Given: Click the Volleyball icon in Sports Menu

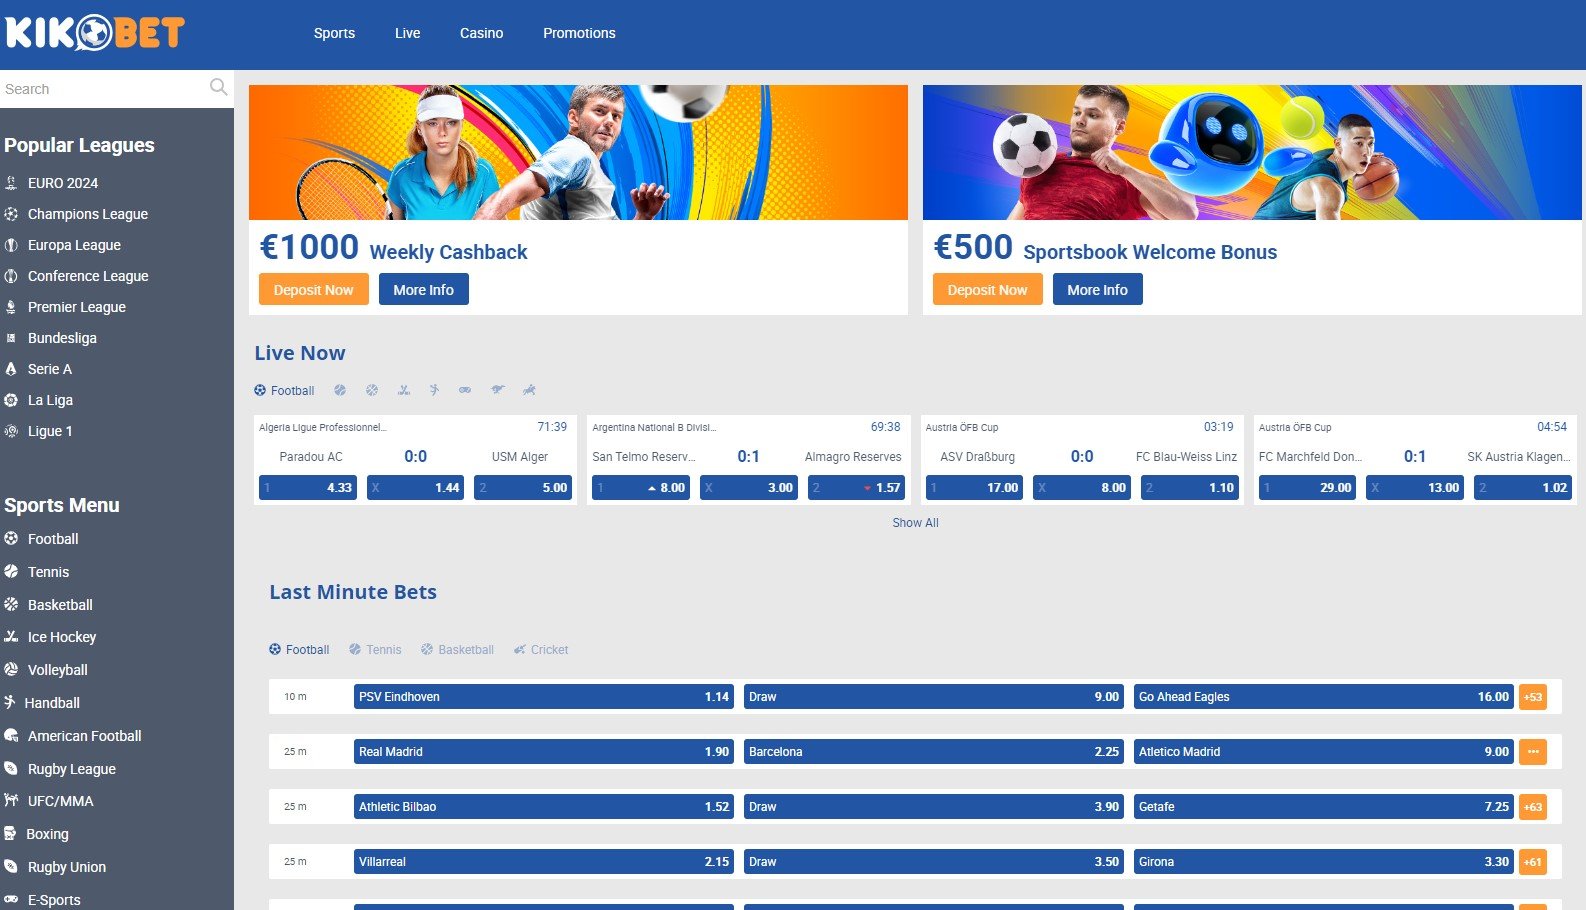Looking at the screenshot, I should [11, 669].
